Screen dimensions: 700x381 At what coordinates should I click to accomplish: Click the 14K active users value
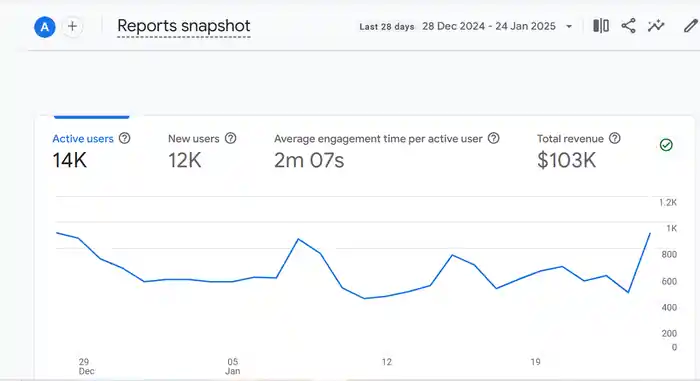click(x=70, y=160)
